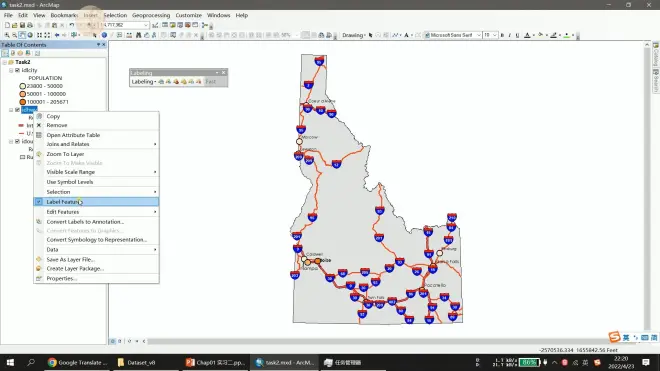
Task: Select the Identify tool icon
Action: [x=104, y=35]
